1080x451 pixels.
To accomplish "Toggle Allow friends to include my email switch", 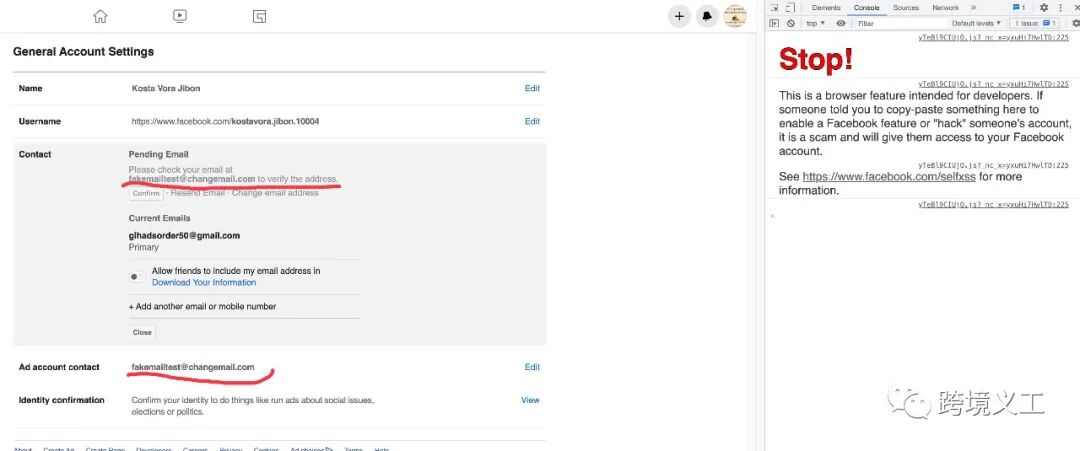I will (136, 277).
